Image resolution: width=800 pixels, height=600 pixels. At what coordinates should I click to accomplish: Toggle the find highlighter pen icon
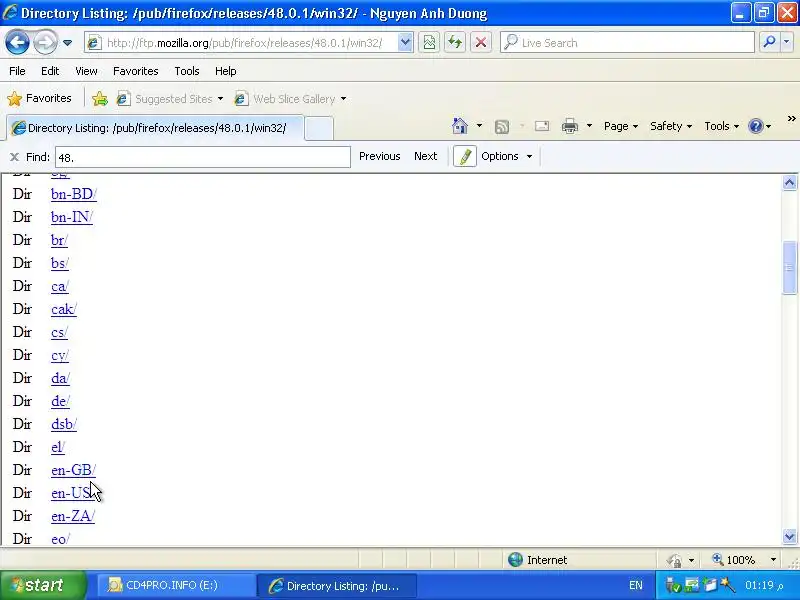pos(465,156)
